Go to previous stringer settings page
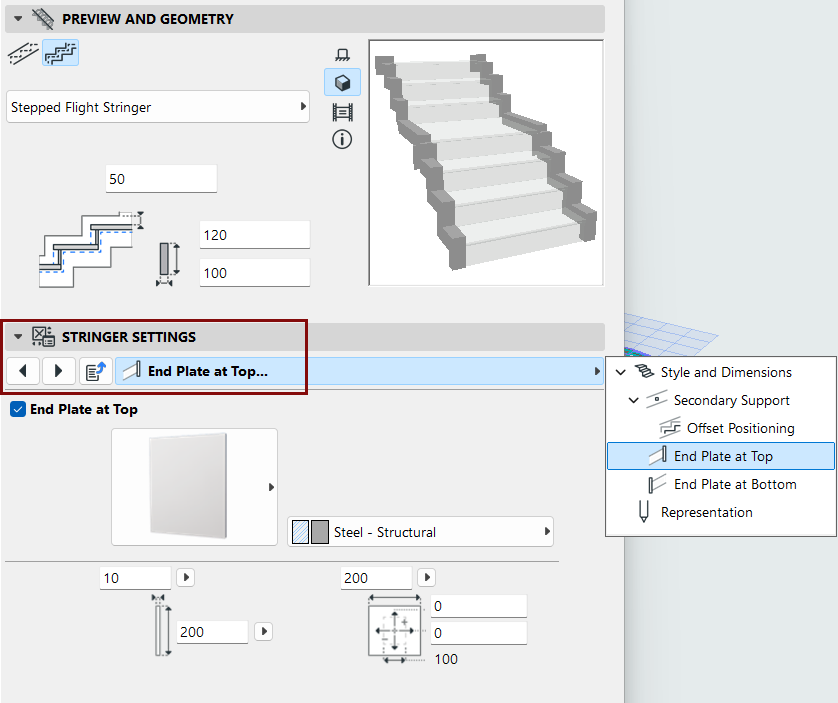Image resolution: width=838 pixels, height=703 pixels. (x=22, y=371)
